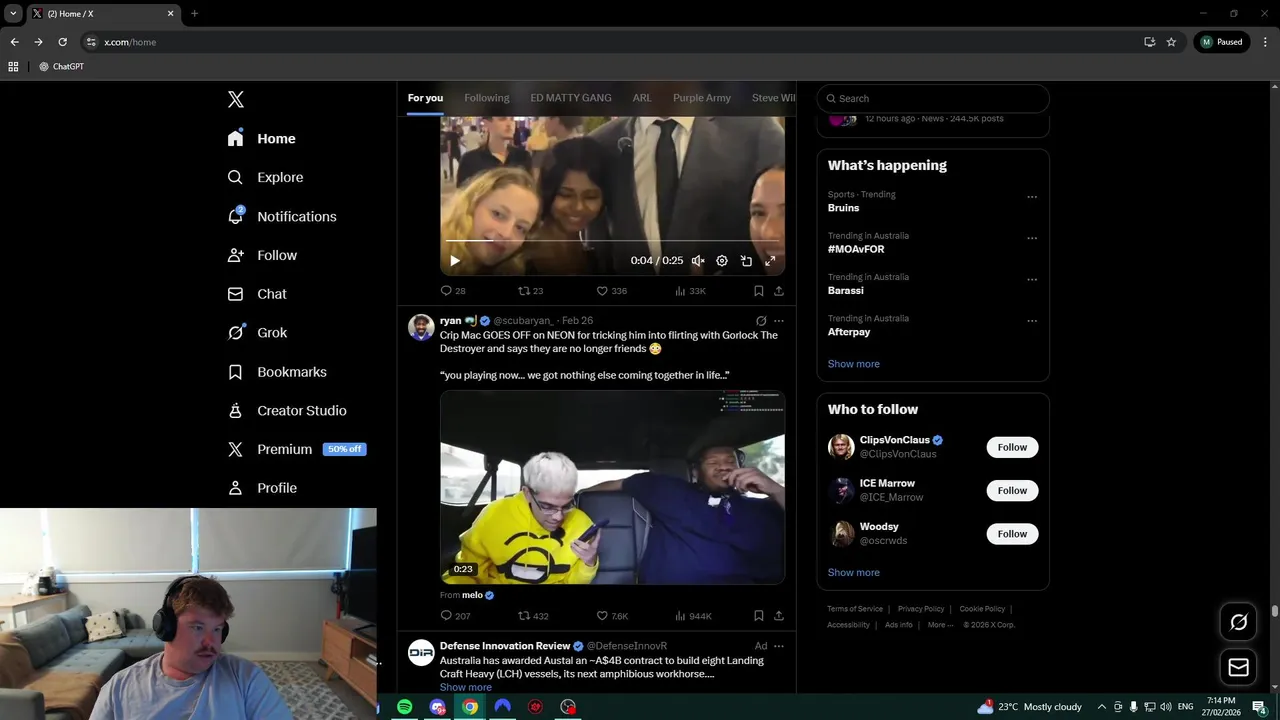Like the post with 336 likes
Screen dimensions: 1280x720
tap(611, 291)
